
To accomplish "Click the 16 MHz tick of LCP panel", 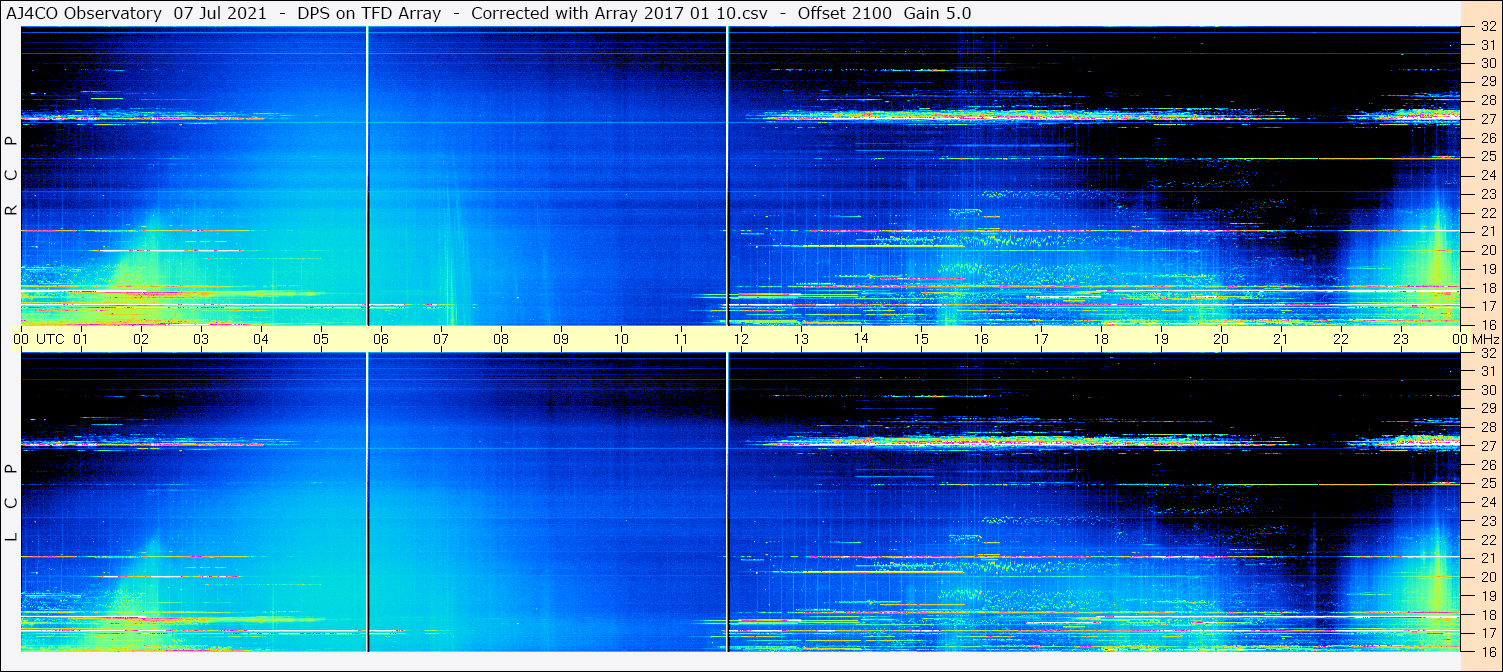I will pyautogui.click(x=1487, y=652).
